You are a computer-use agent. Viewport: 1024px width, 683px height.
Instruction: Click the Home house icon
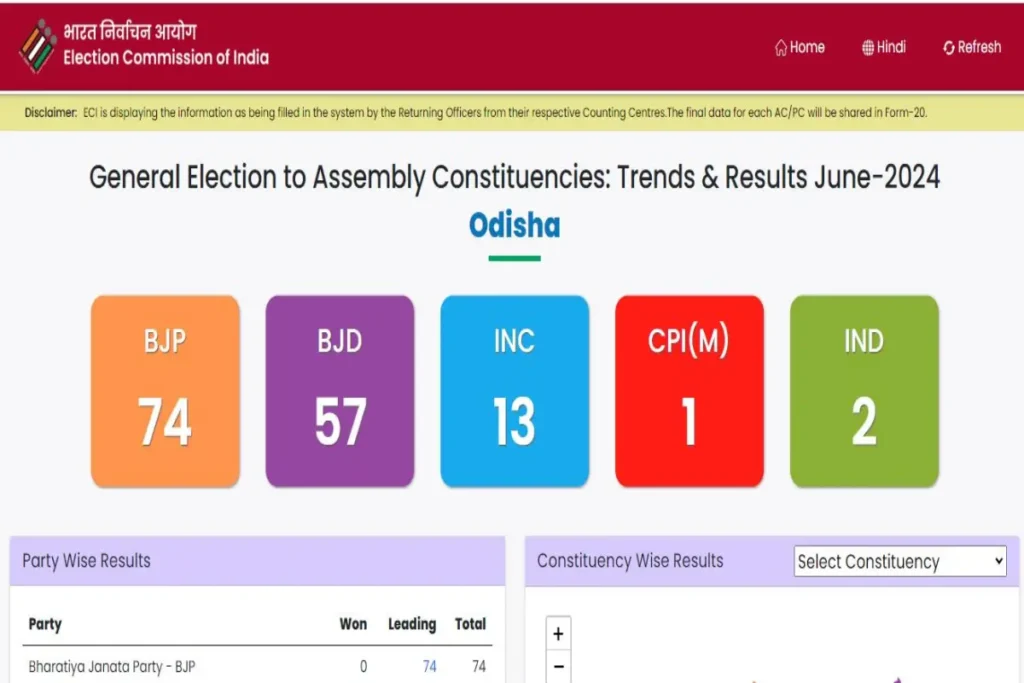[781, 47]
